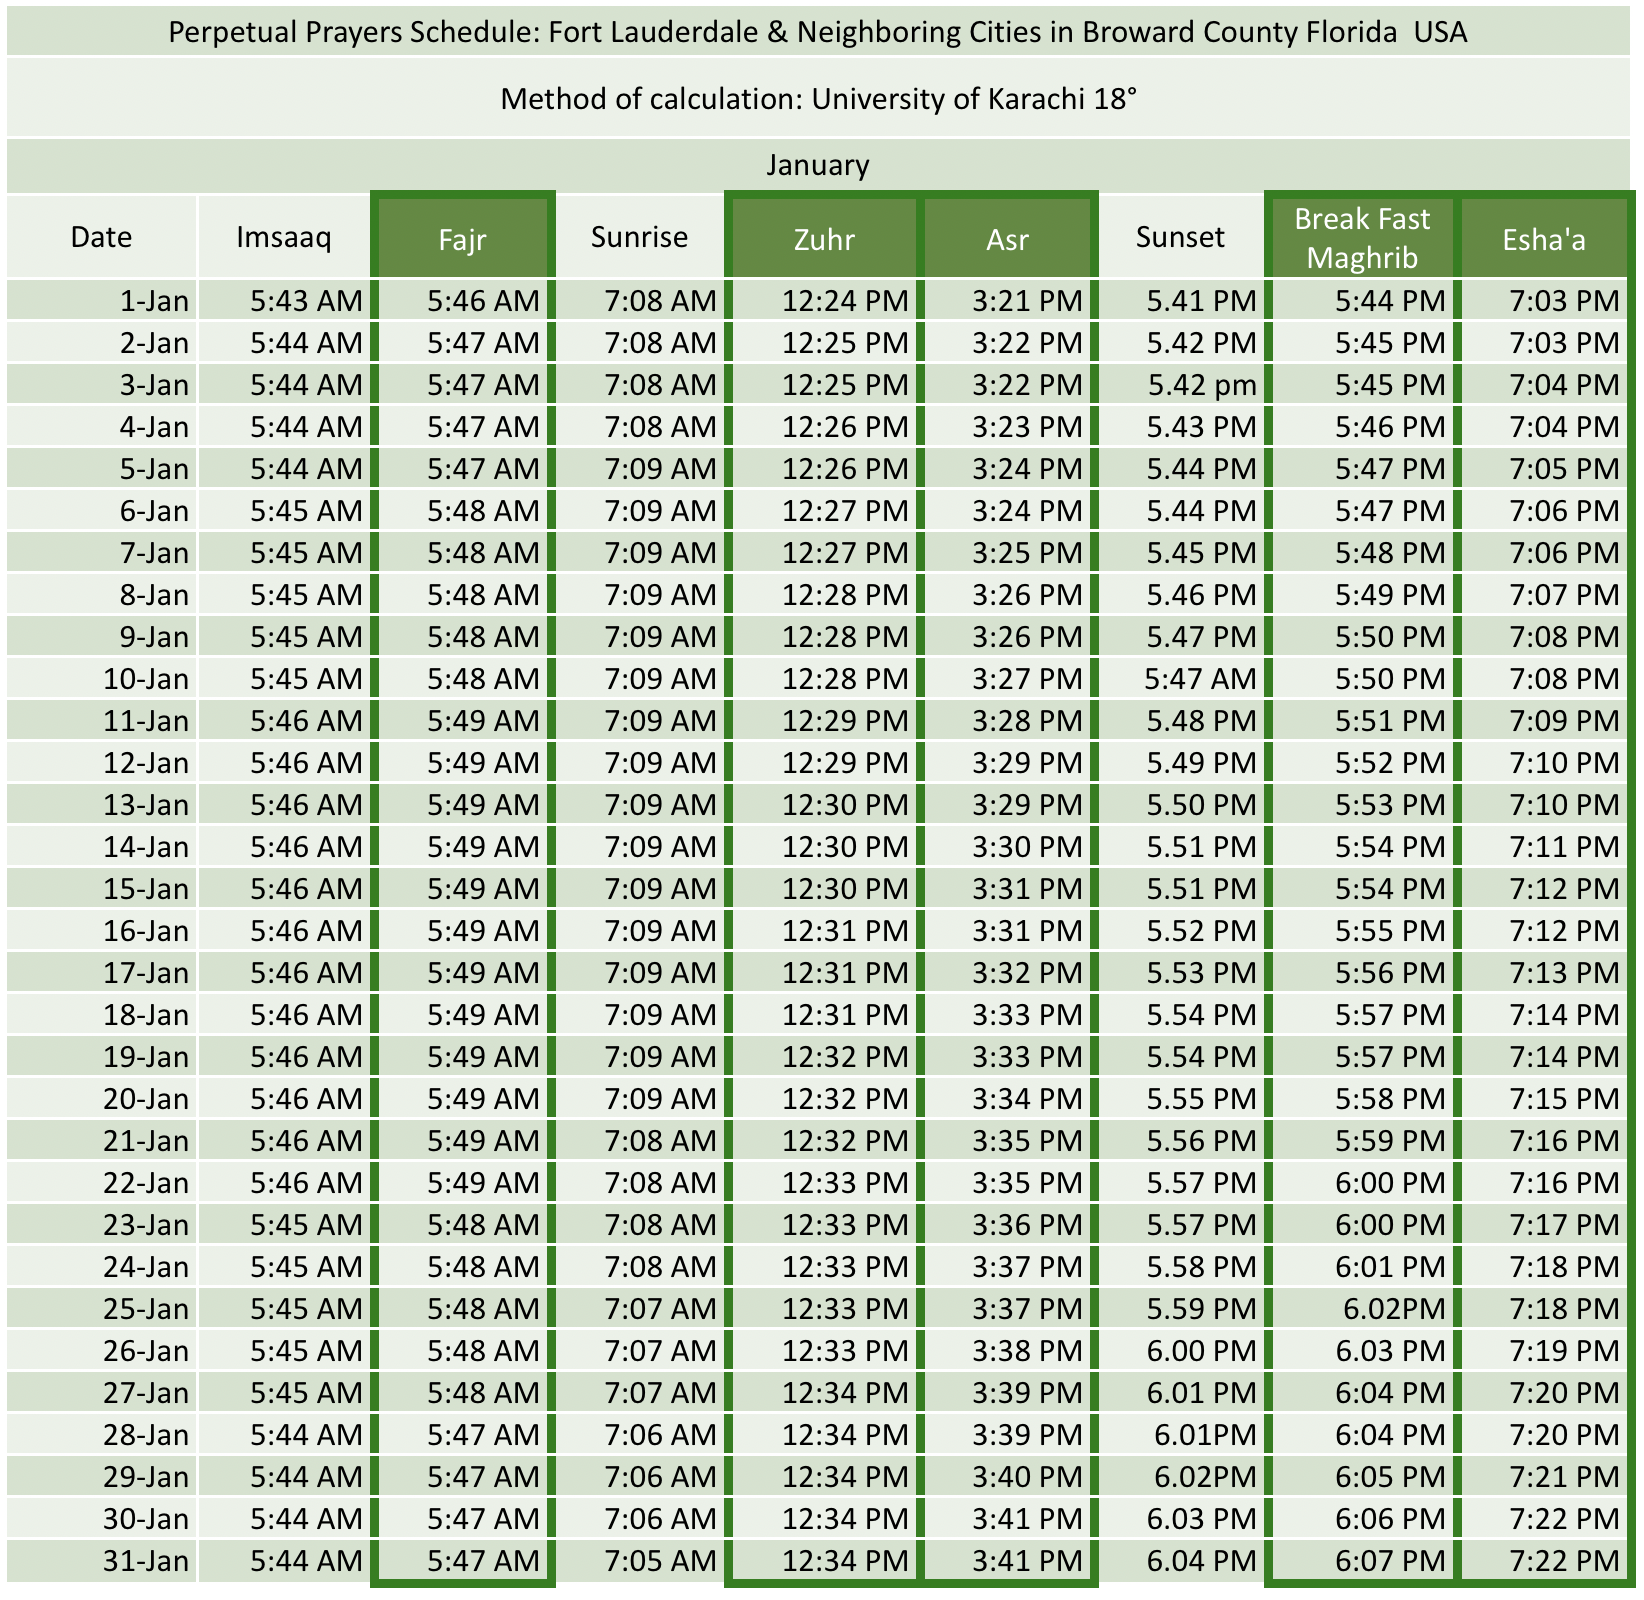
Task: Click the Asr column header
Action: 1008,239
